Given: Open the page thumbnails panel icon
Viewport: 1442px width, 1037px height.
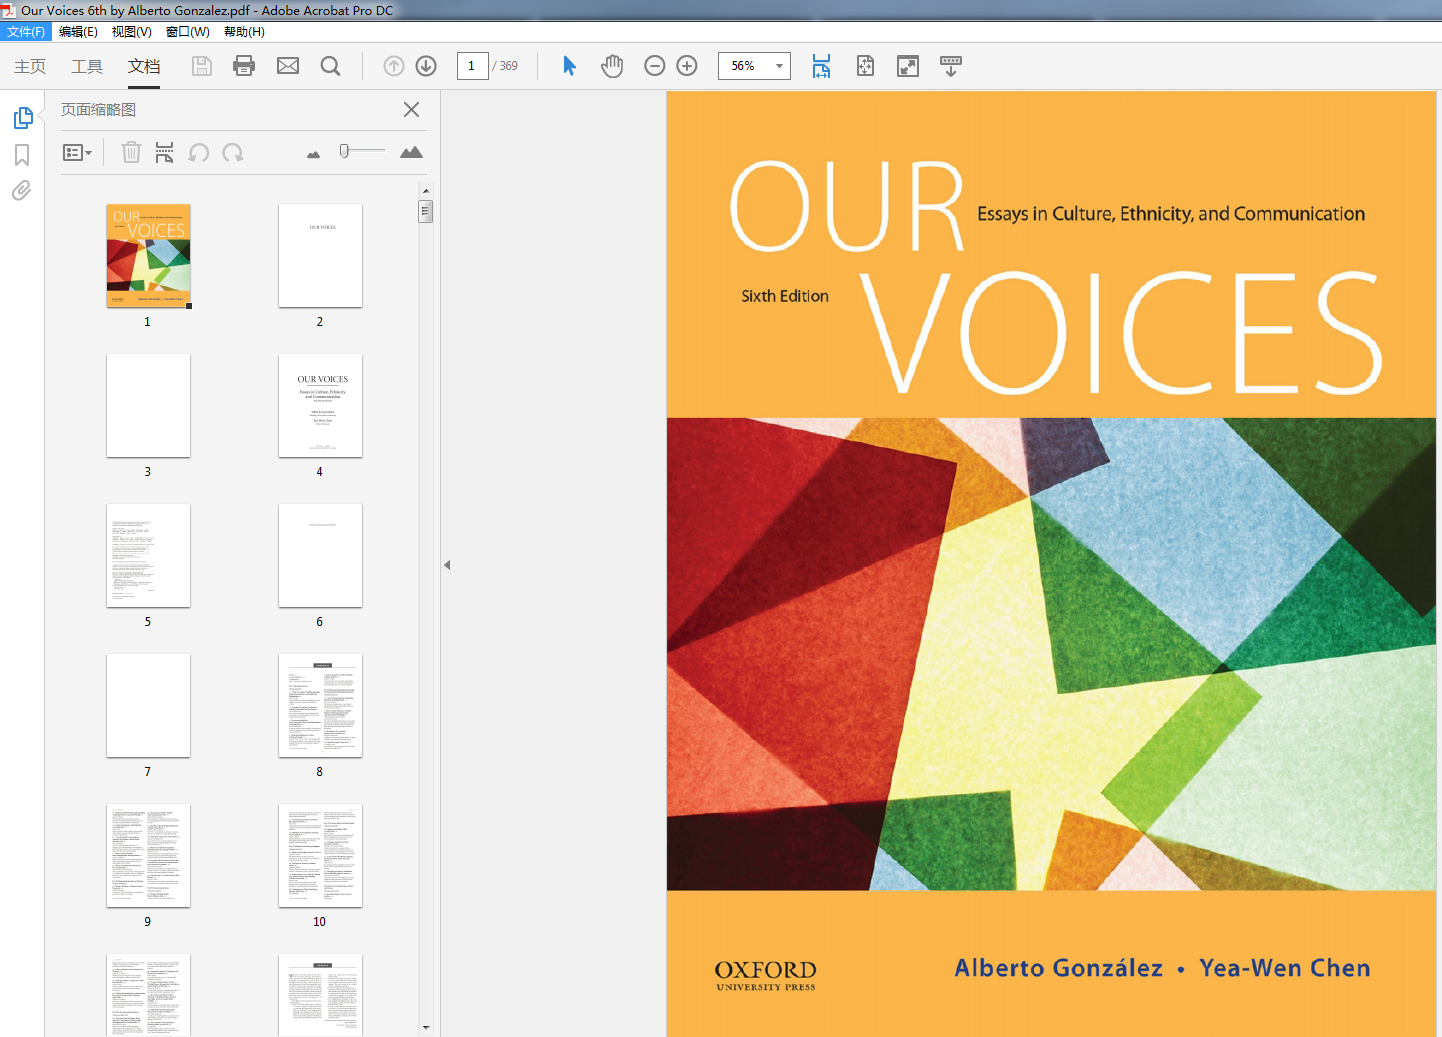Looking at the screenshot, I should (23, 118).
